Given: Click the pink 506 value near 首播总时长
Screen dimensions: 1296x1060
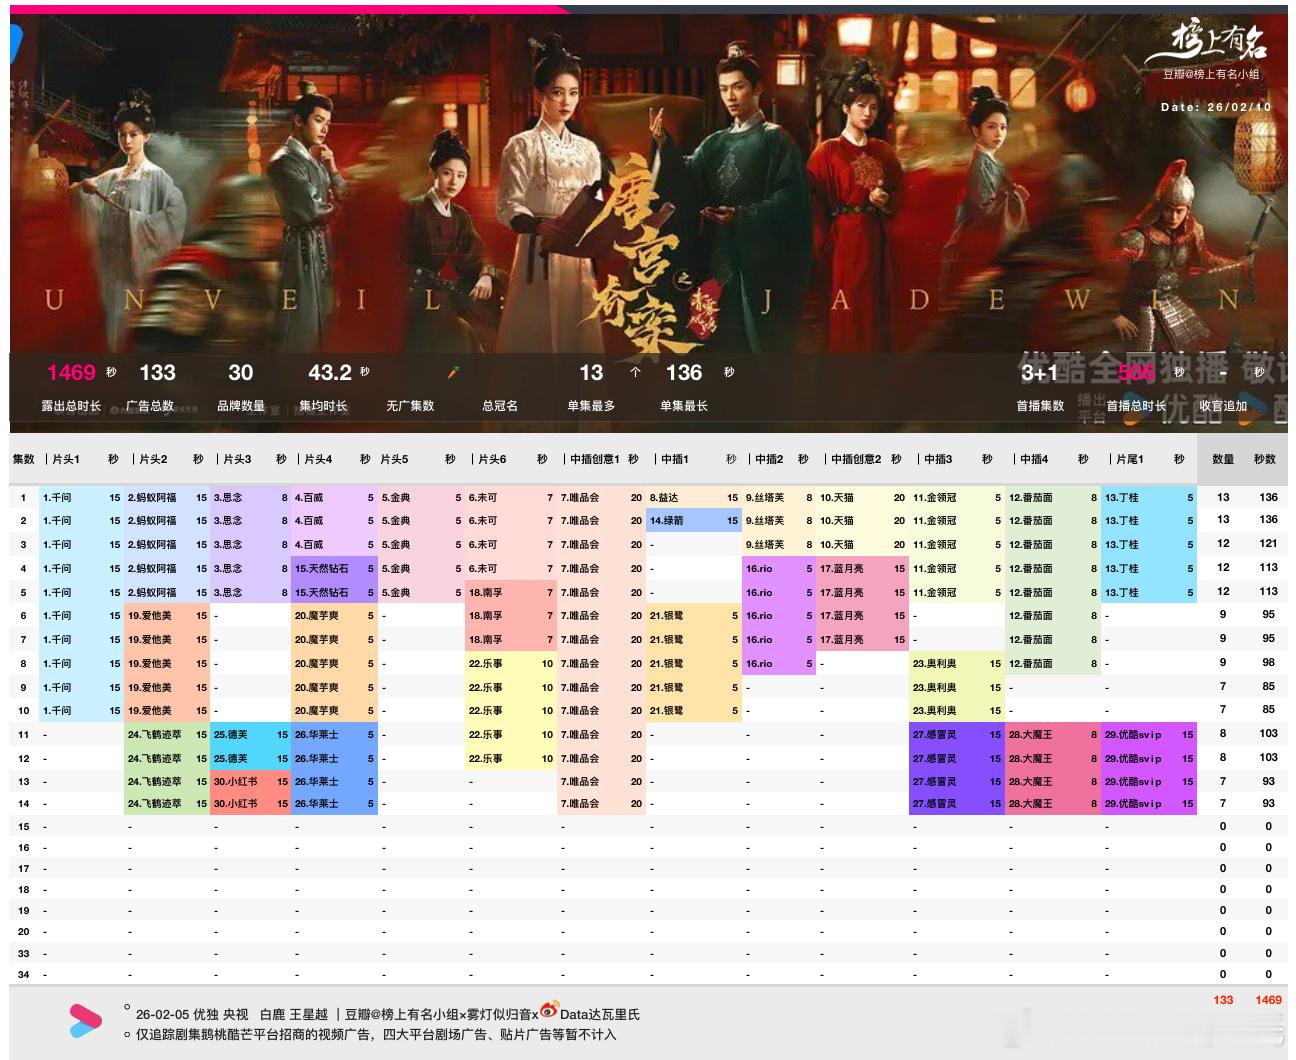Looking at the screenshot, I should (1135, 372).
